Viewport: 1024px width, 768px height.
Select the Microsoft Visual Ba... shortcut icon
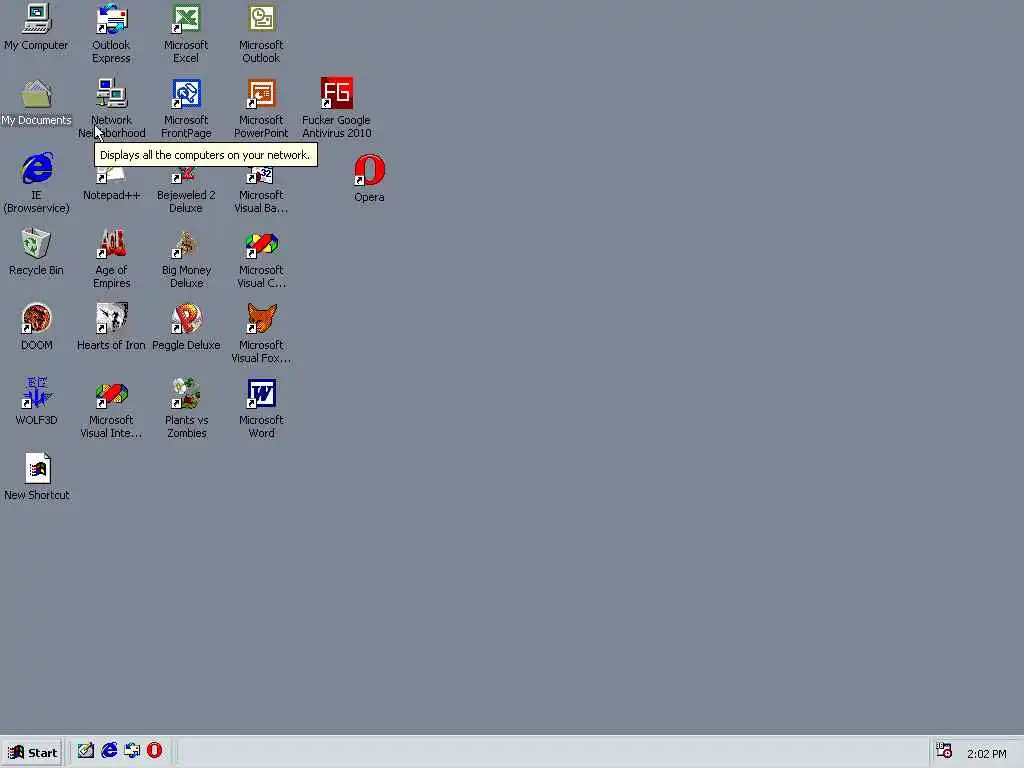tap(261, 175)
